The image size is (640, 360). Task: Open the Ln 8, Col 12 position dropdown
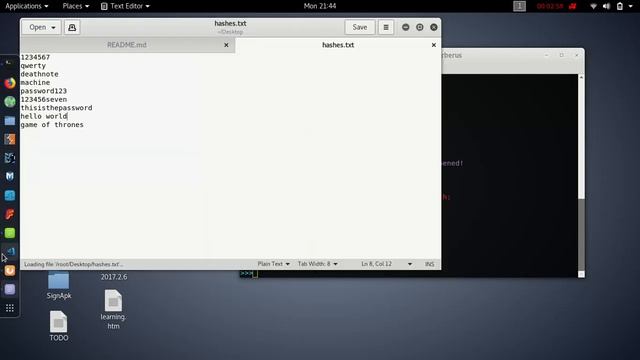coord(387,264)
